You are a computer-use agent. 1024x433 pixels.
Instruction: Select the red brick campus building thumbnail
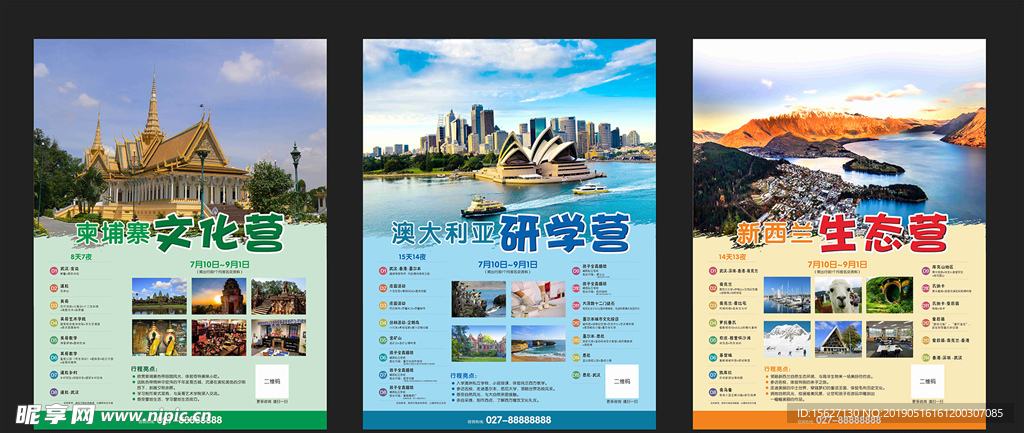479,343
